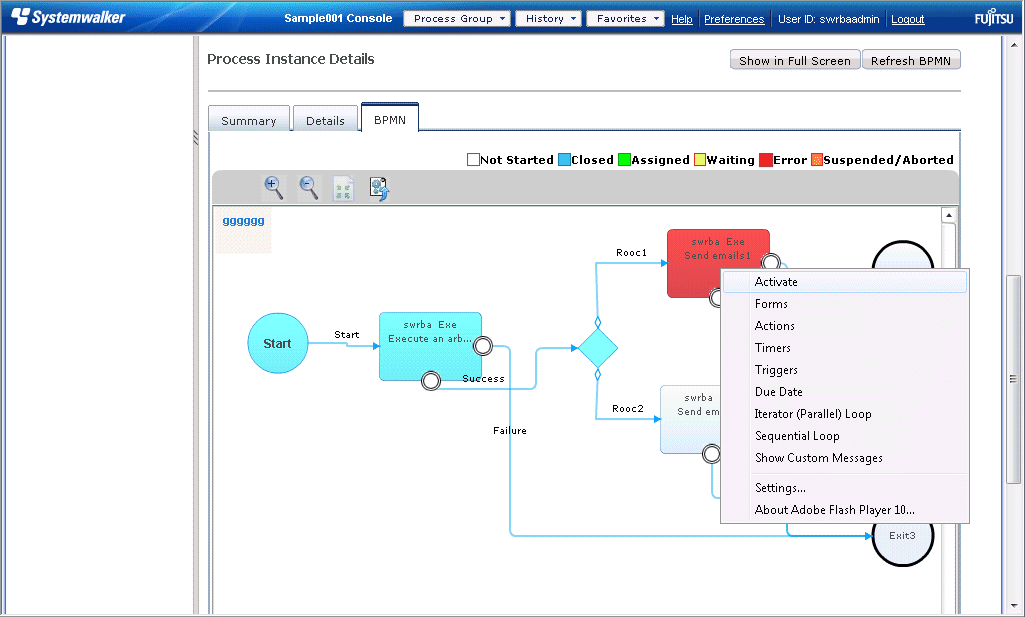The width and height of the screenshot is (1025, 617).
Task: Choose Sequential Loop menu entry
Action: [845, 436]
